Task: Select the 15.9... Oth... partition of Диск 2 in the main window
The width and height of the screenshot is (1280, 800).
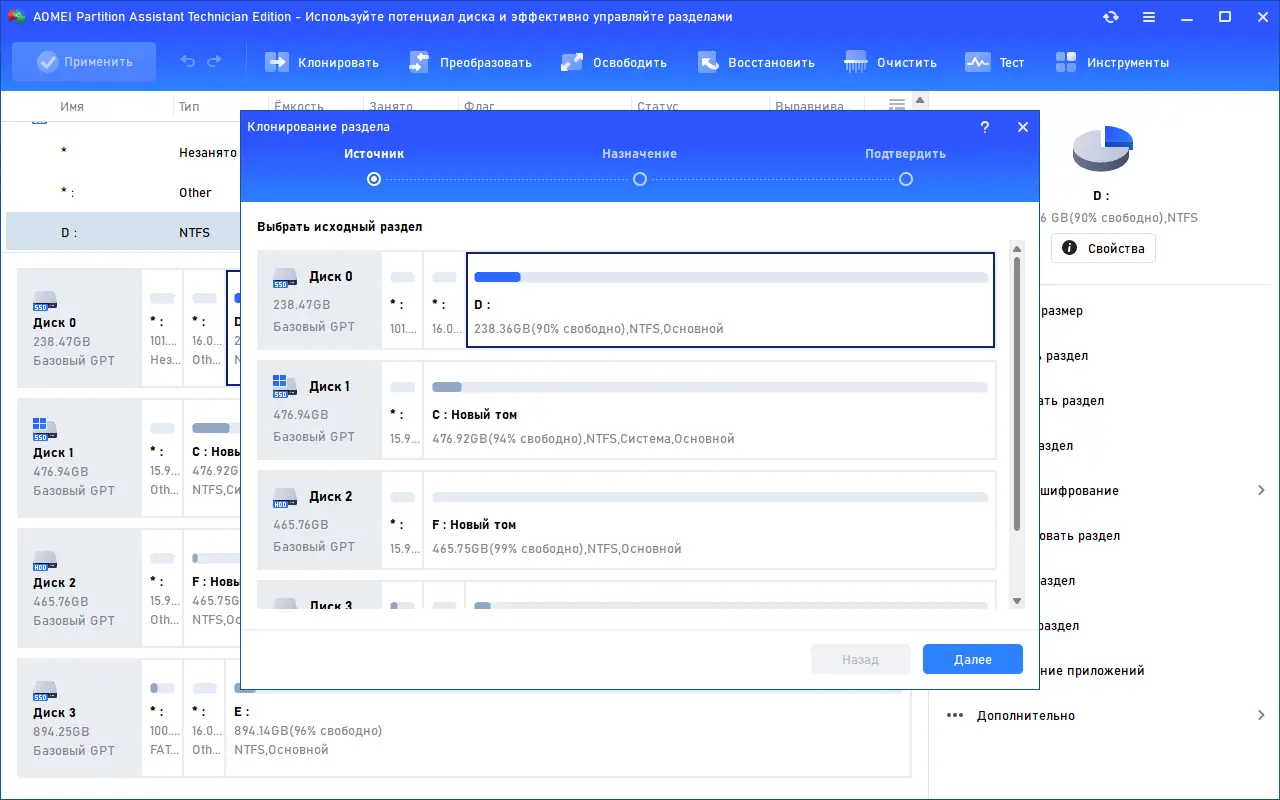Action: click(163, 588)
